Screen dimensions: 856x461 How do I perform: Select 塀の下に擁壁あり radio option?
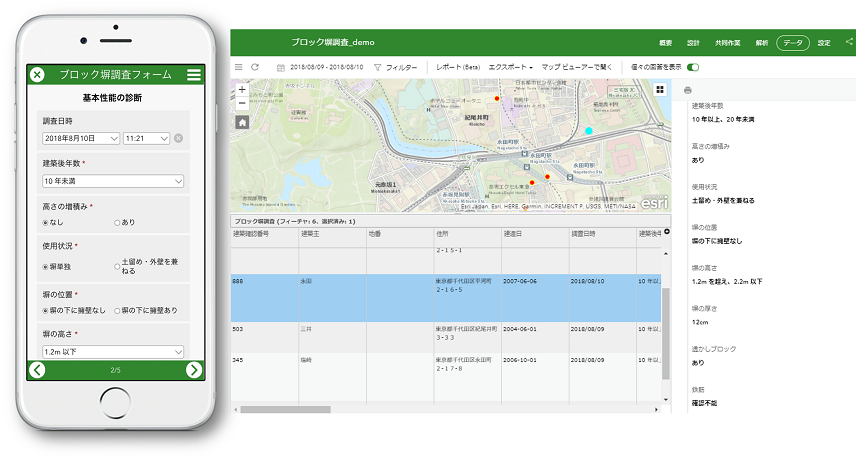[117, 310]
